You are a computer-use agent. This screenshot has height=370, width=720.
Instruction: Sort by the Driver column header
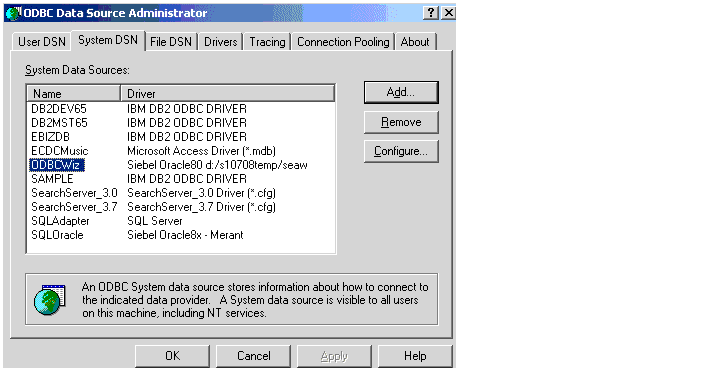point(228,93)
